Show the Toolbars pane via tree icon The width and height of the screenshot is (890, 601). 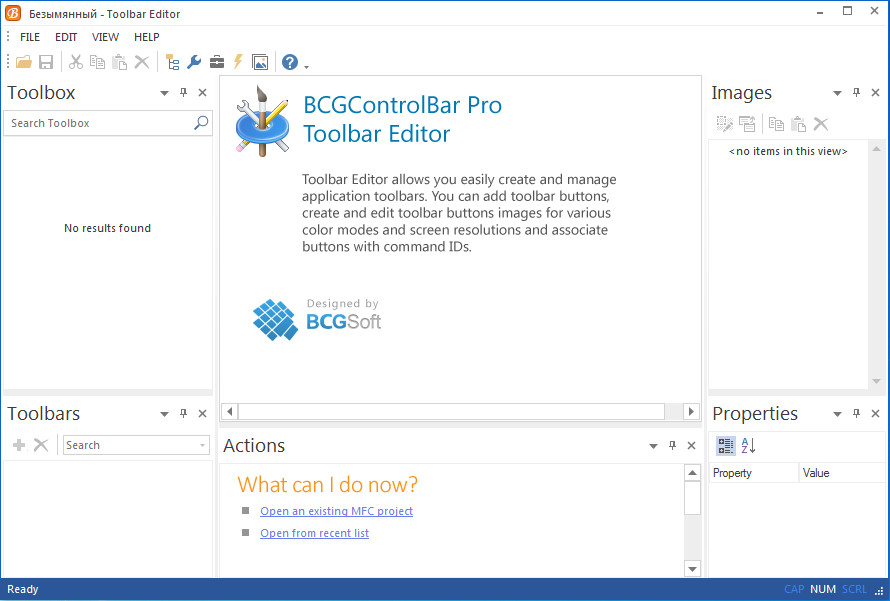[173, 62]
